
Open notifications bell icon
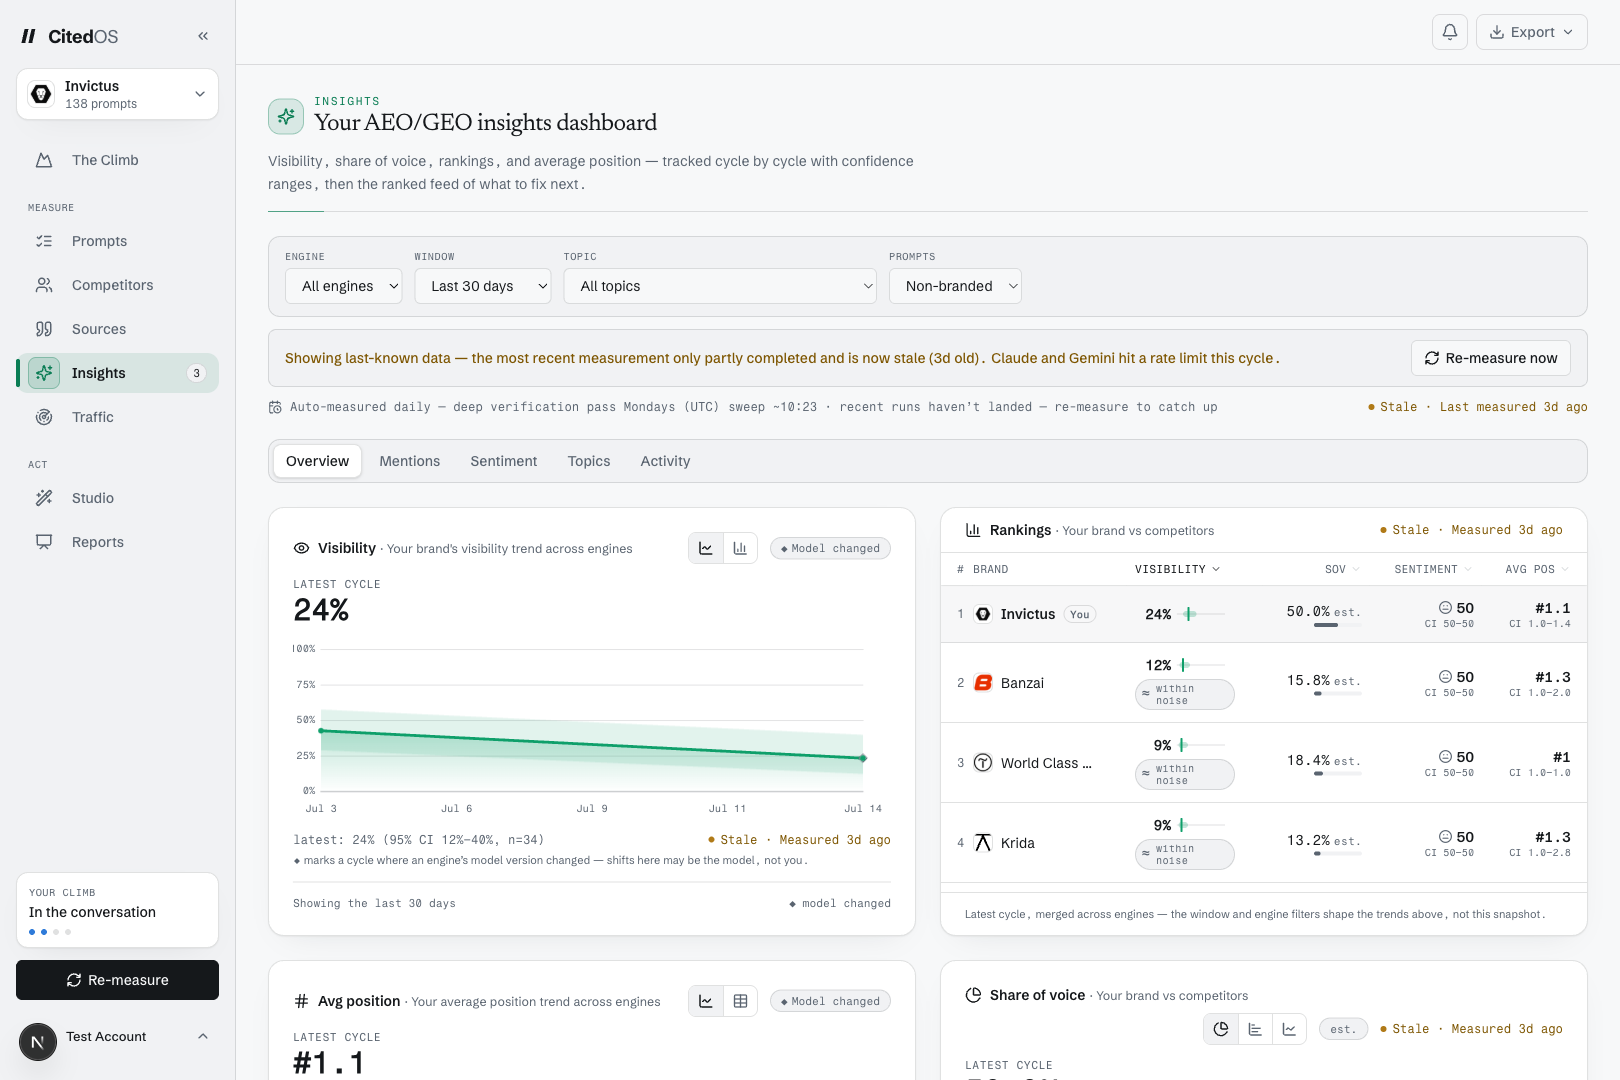(1450, 32)
